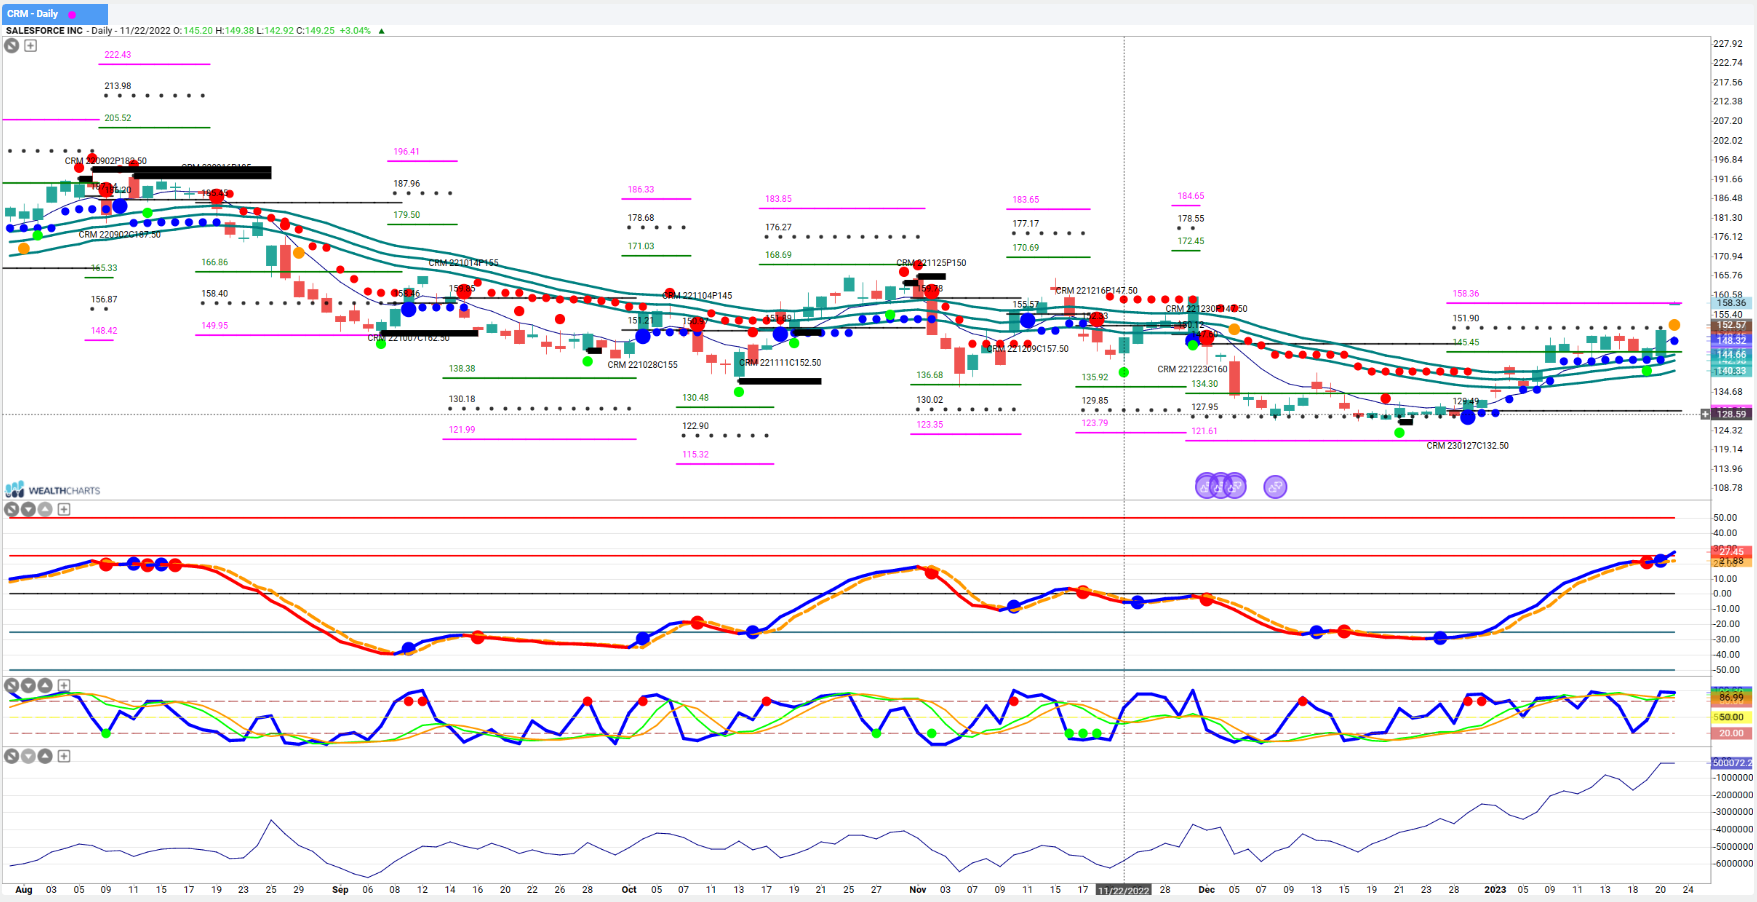Move the stochastic panel up with its arrow
The image size is (1757, 902).
tap(46, 685)
